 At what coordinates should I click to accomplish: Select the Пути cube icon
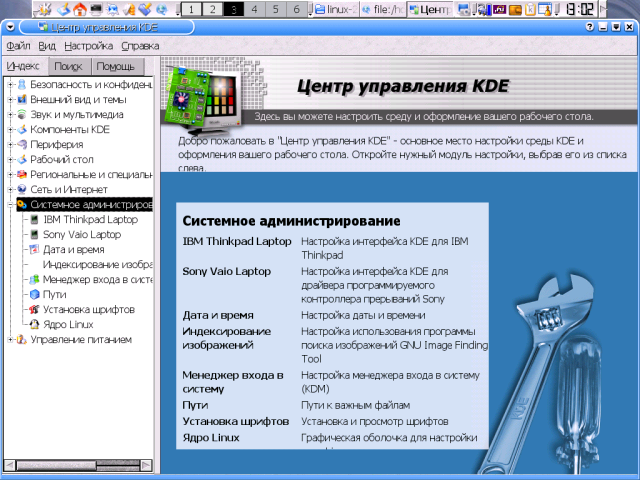[34, 294]
